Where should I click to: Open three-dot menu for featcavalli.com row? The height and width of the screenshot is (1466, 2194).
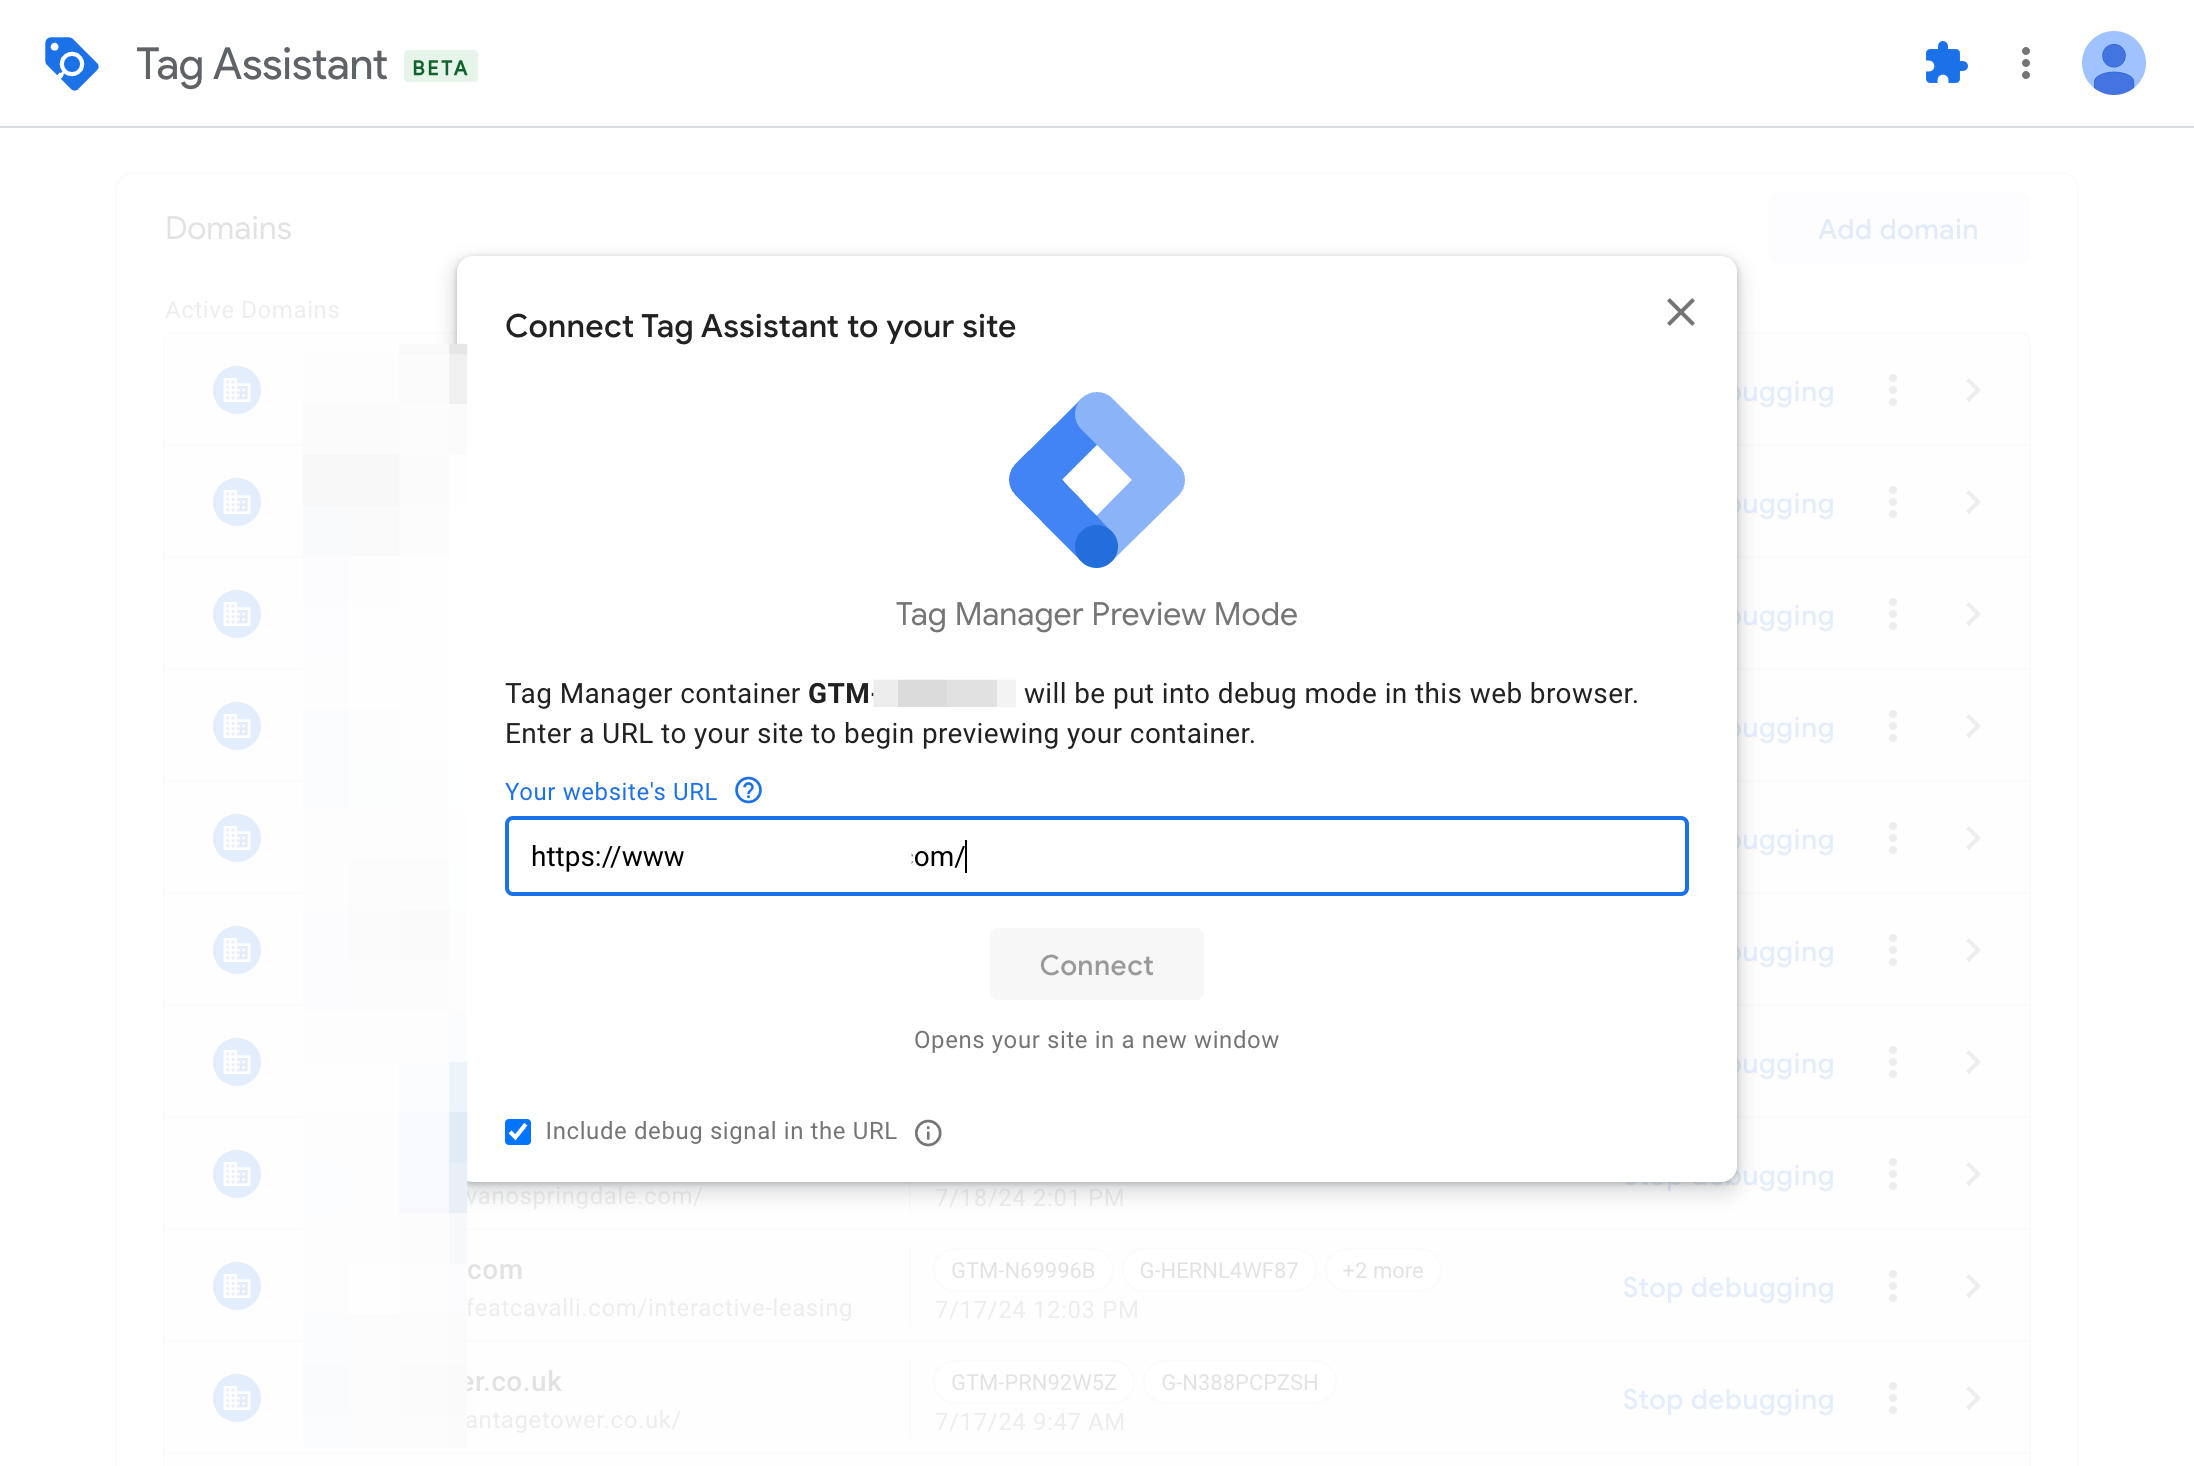click(x=1893, y=1286)
